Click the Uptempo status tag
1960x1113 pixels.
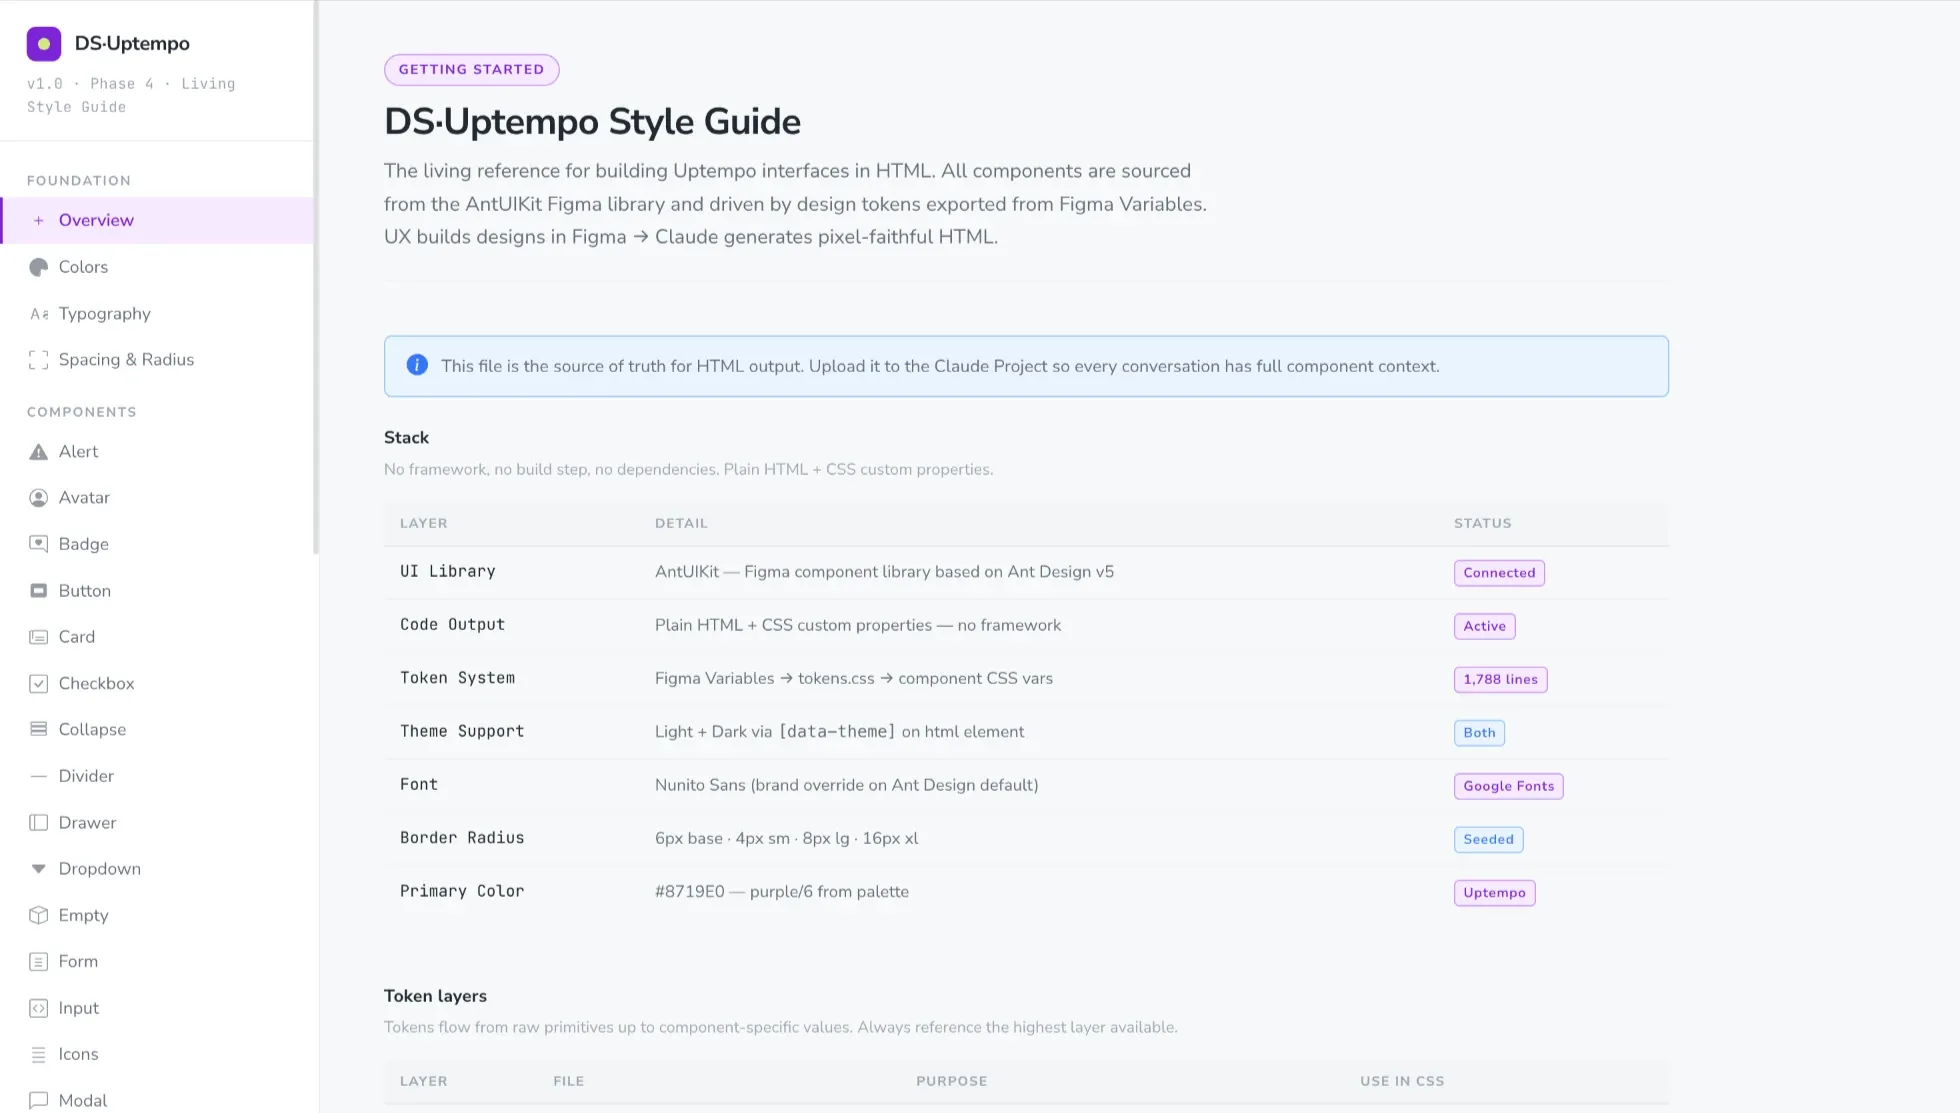1494,893
